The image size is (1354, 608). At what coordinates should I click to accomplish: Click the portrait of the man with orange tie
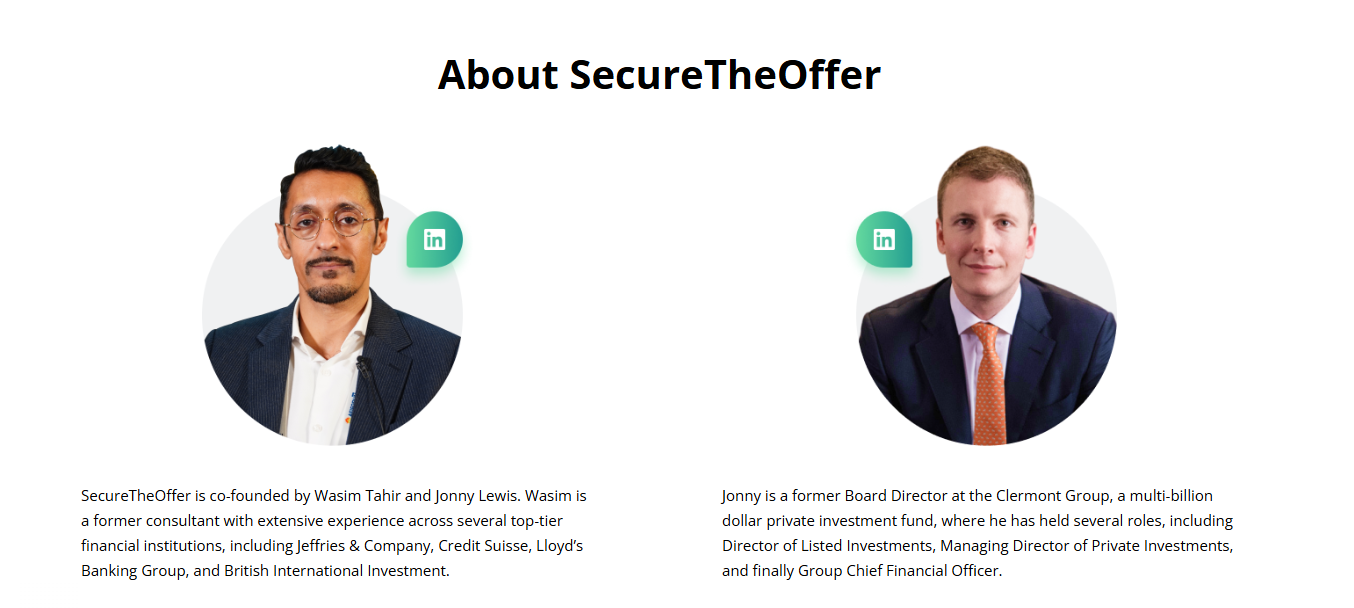(986, 296)
